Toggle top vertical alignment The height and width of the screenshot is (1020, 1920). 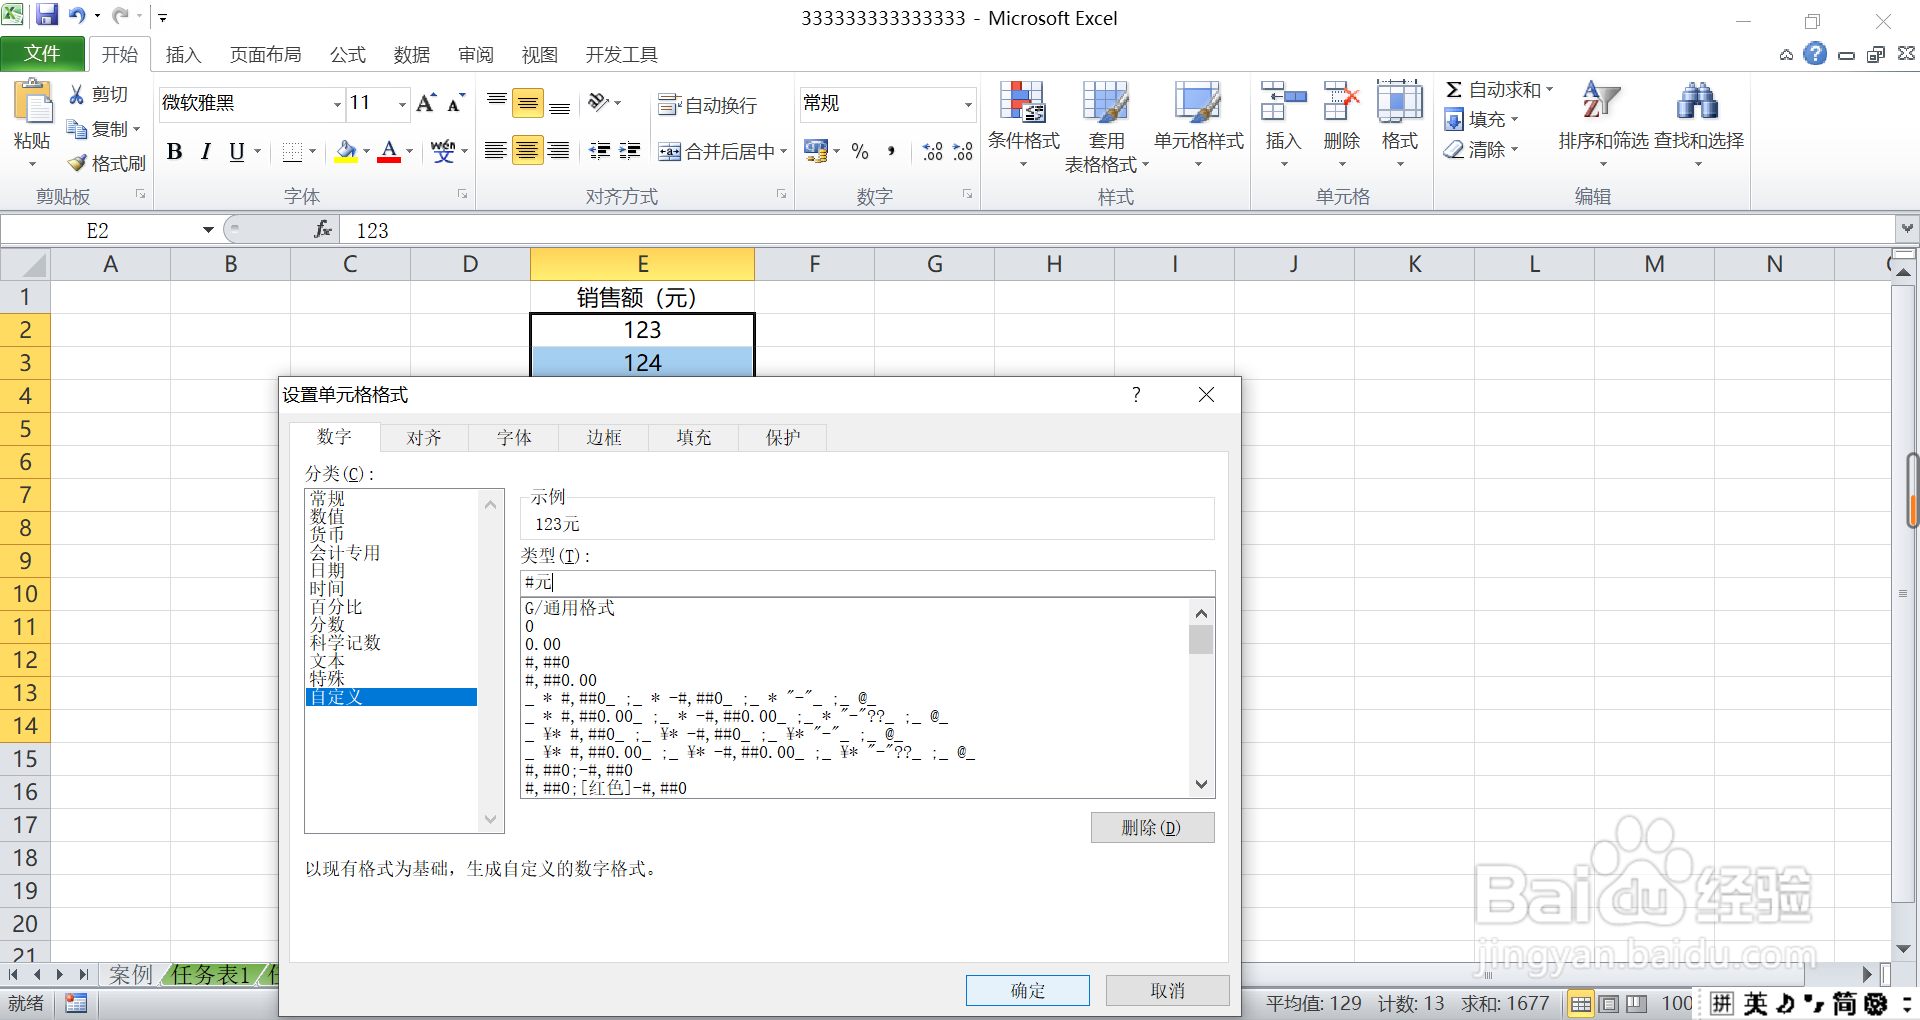[497, 103]
